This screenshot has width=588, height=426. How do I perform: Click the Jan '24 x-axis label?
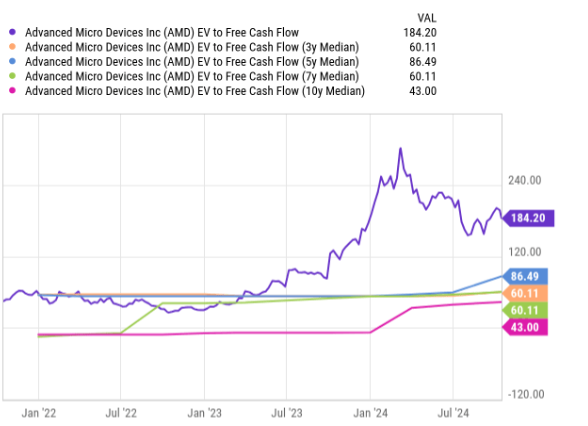point(370,413)
